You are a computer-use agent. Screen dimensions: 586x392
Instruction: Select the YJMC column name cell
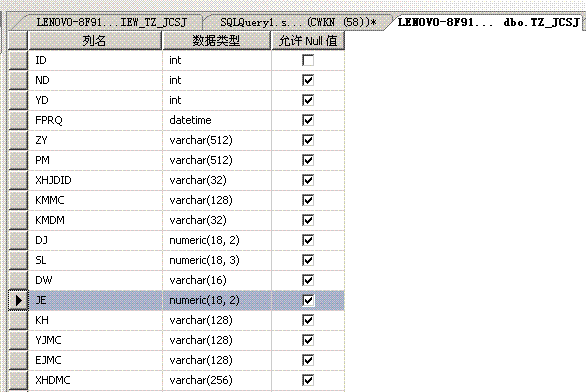(95, 340)
